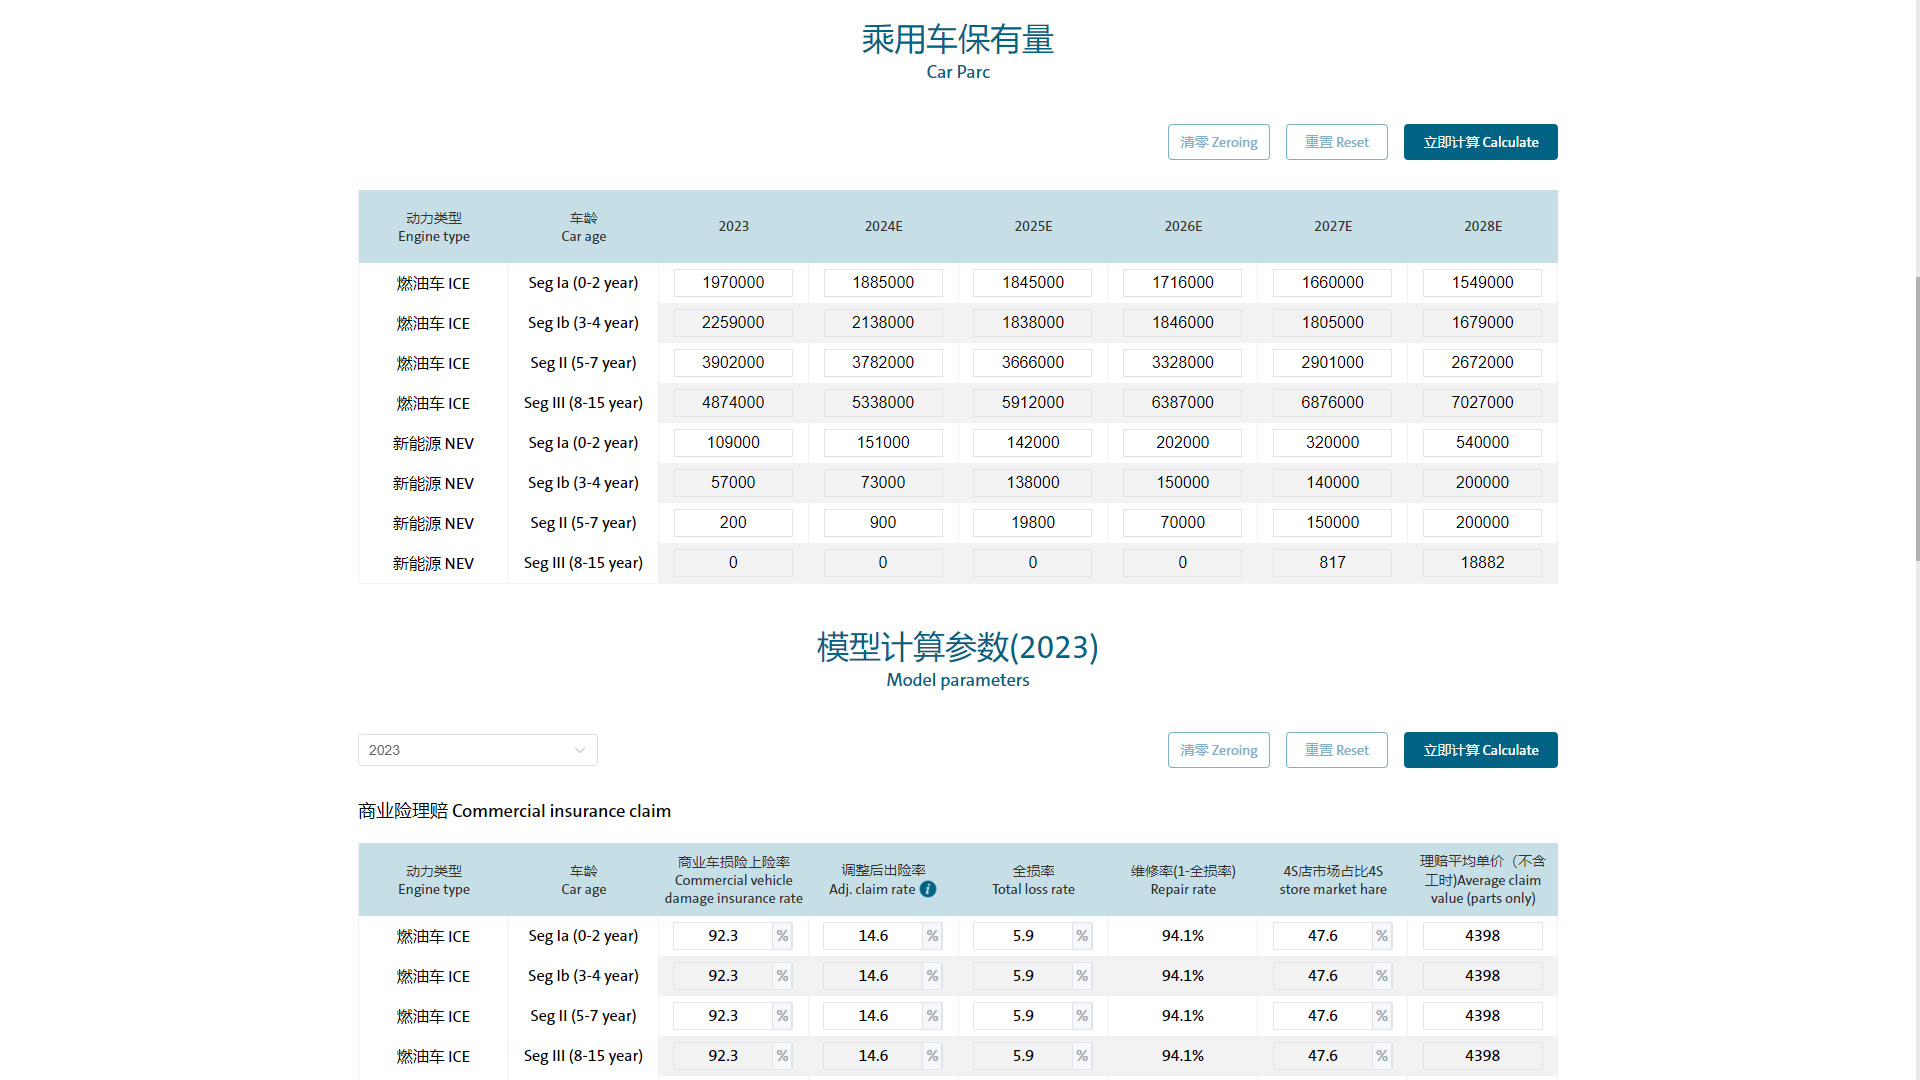
Task: Click the Model parameters Reset button
Action: click(x=1336, y=750)
